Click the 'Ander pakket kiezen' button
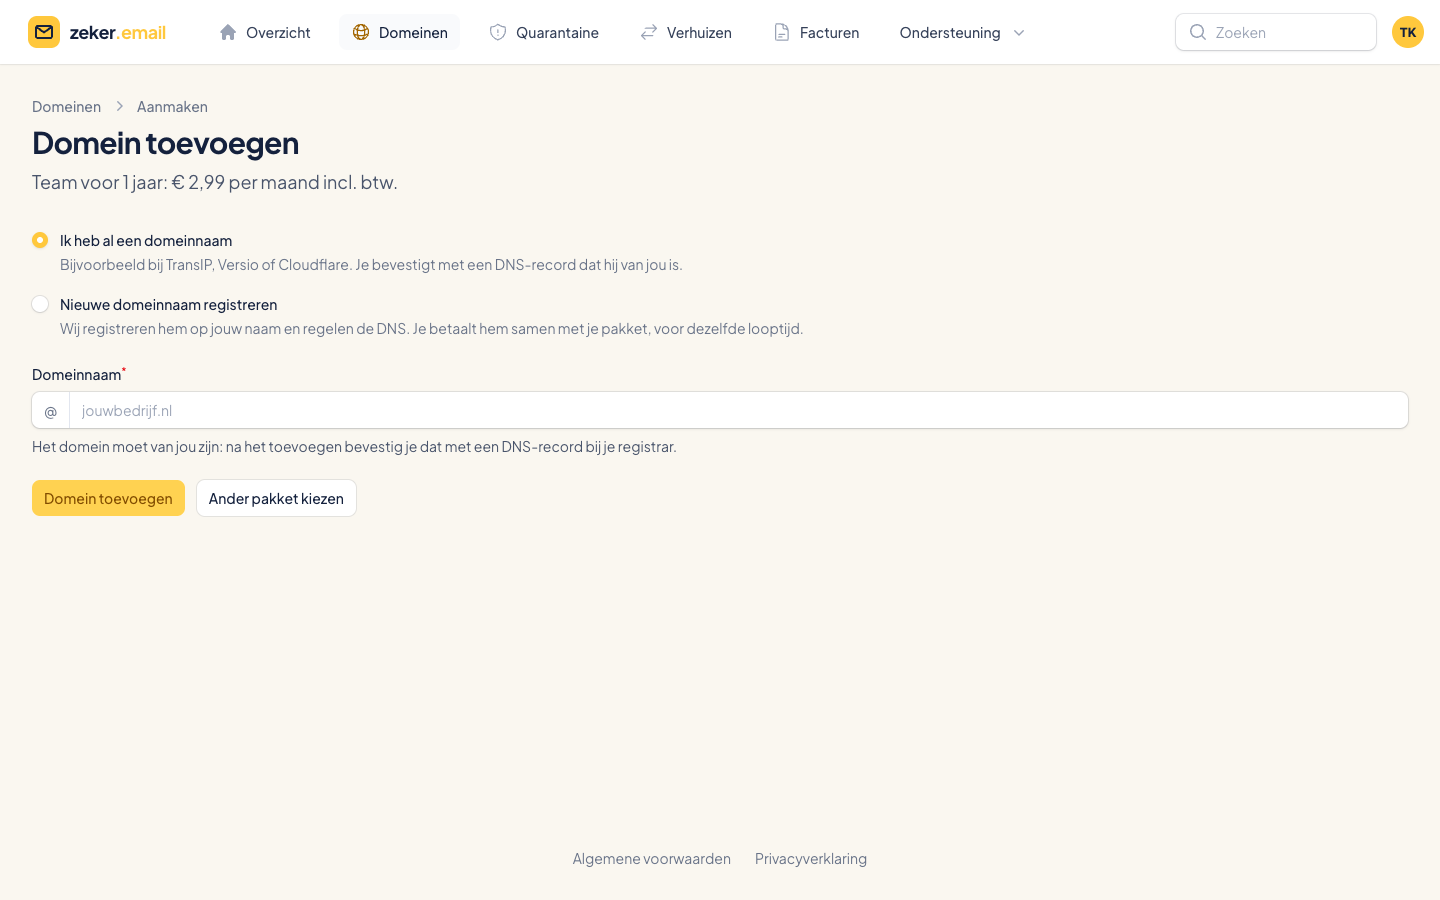 pyautogui.click(x=276, y=498)
